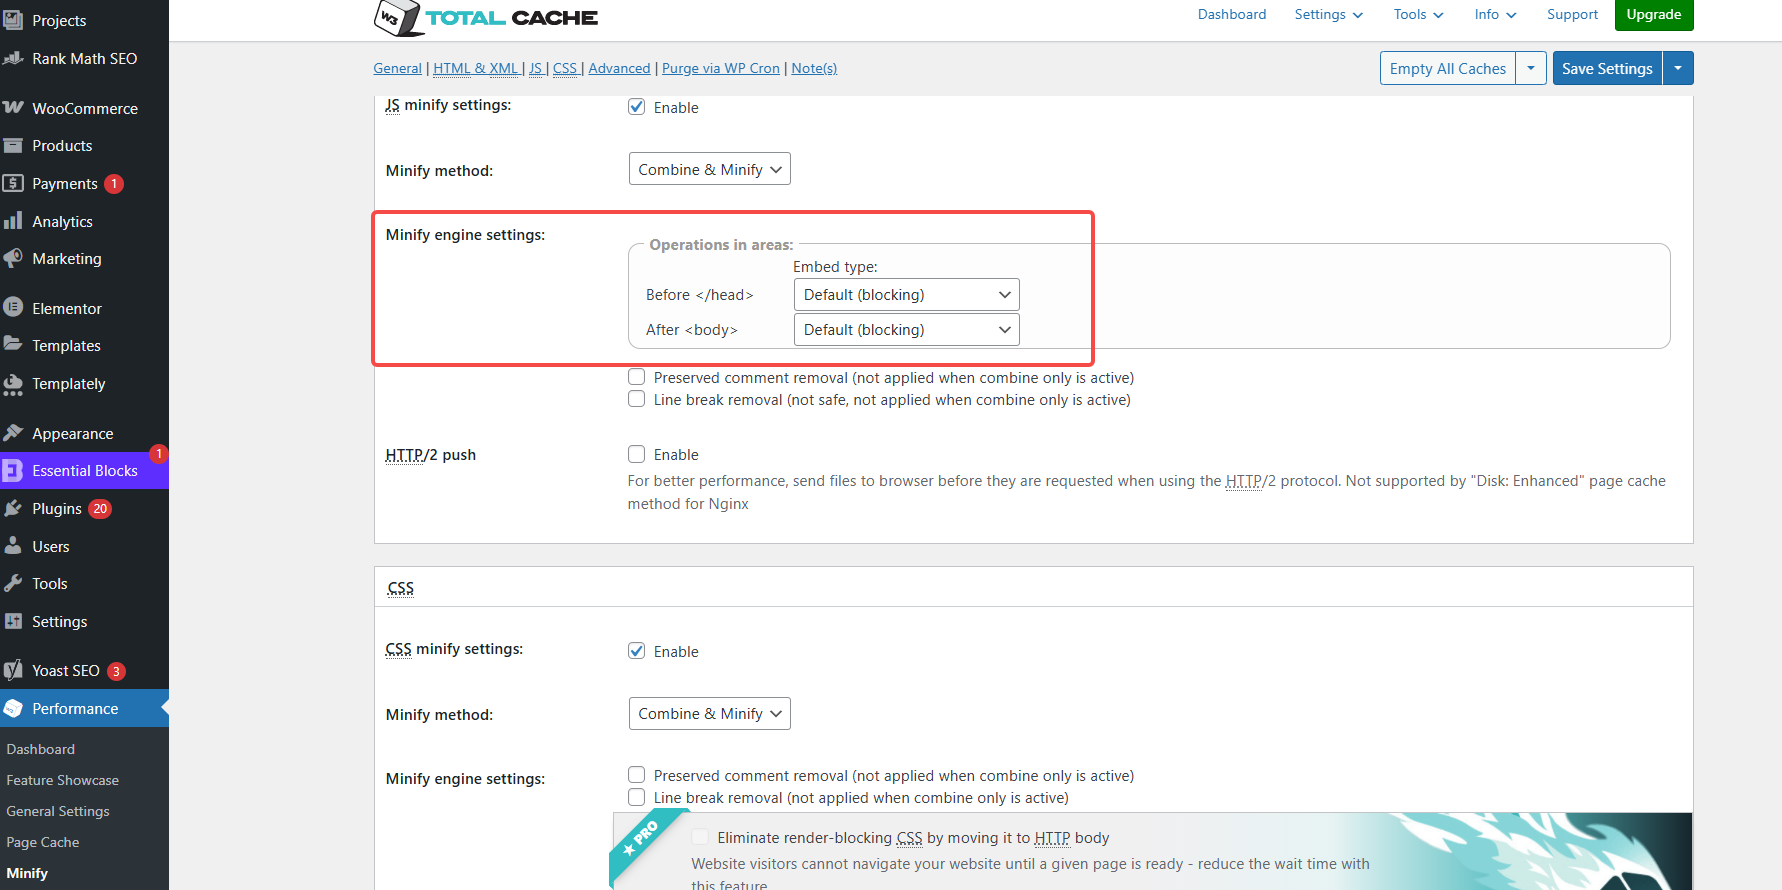The height and width of the screenshot is (890, 1782).
Task: Click the Yoast SEO 3 notifications badge
Action: tap(117, 671)
